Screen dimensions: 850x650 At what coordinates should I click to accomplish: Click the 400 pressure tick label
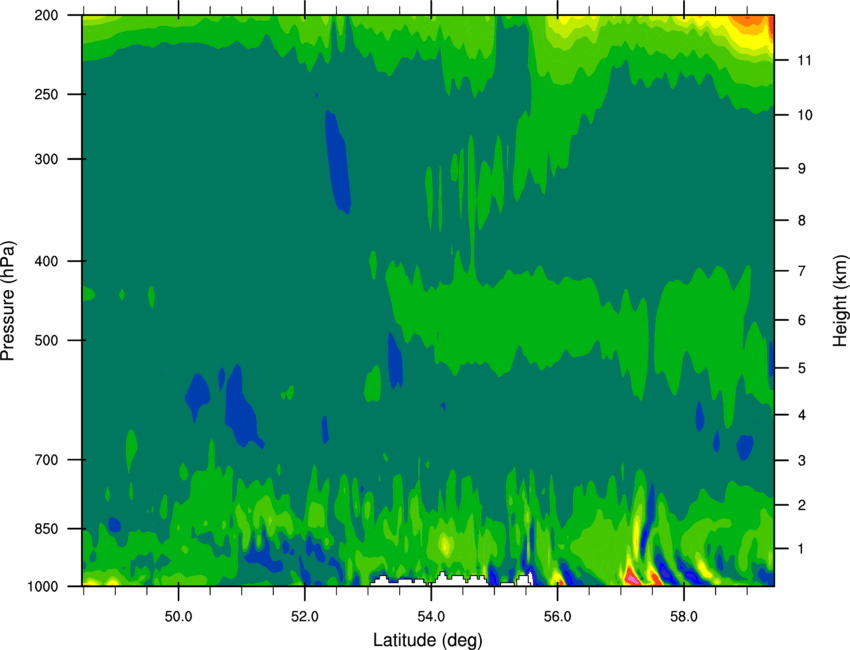pyautogui.click(x=46, y=261)
